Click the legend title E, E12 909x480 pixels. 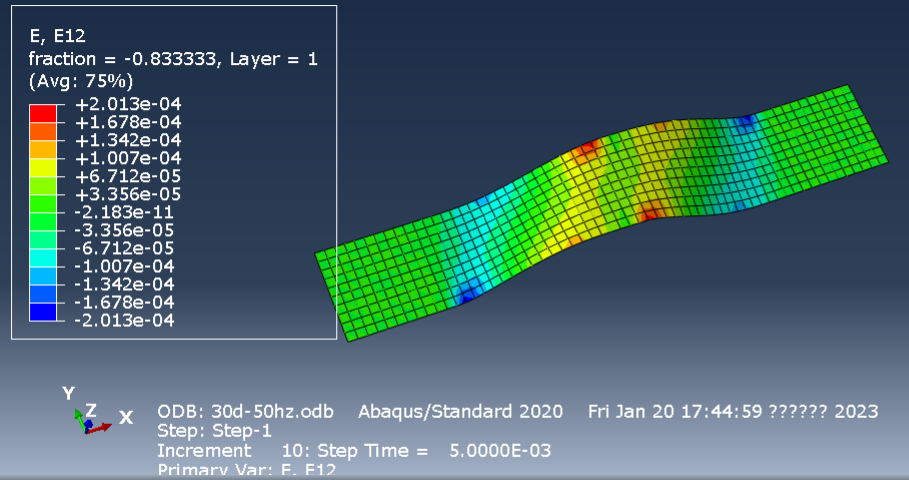point(57,37)
